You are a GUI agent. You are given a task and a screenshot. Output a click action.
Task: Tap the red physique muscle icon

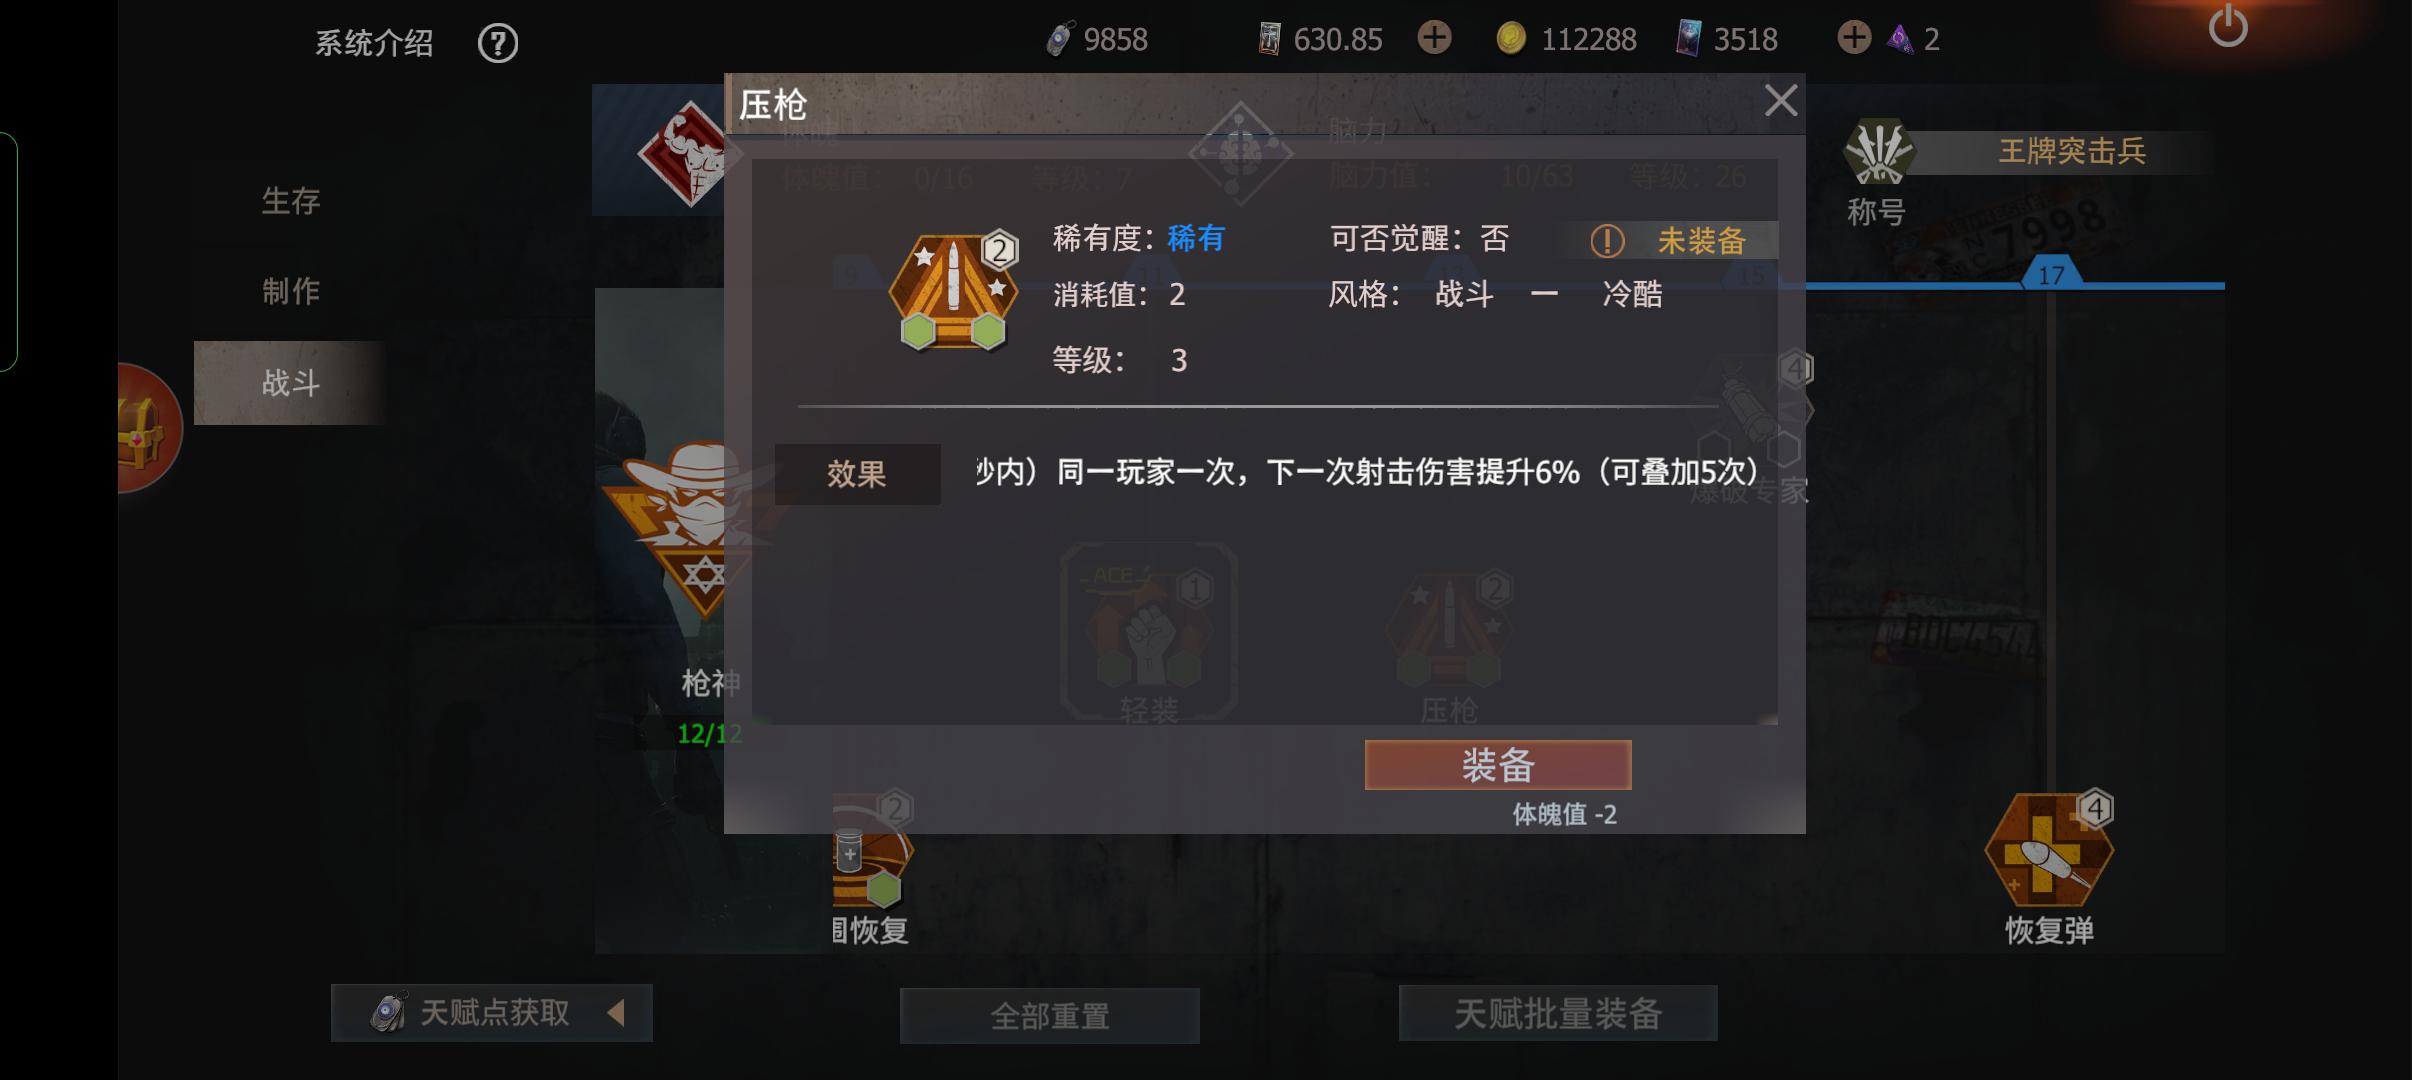(689, 154)
